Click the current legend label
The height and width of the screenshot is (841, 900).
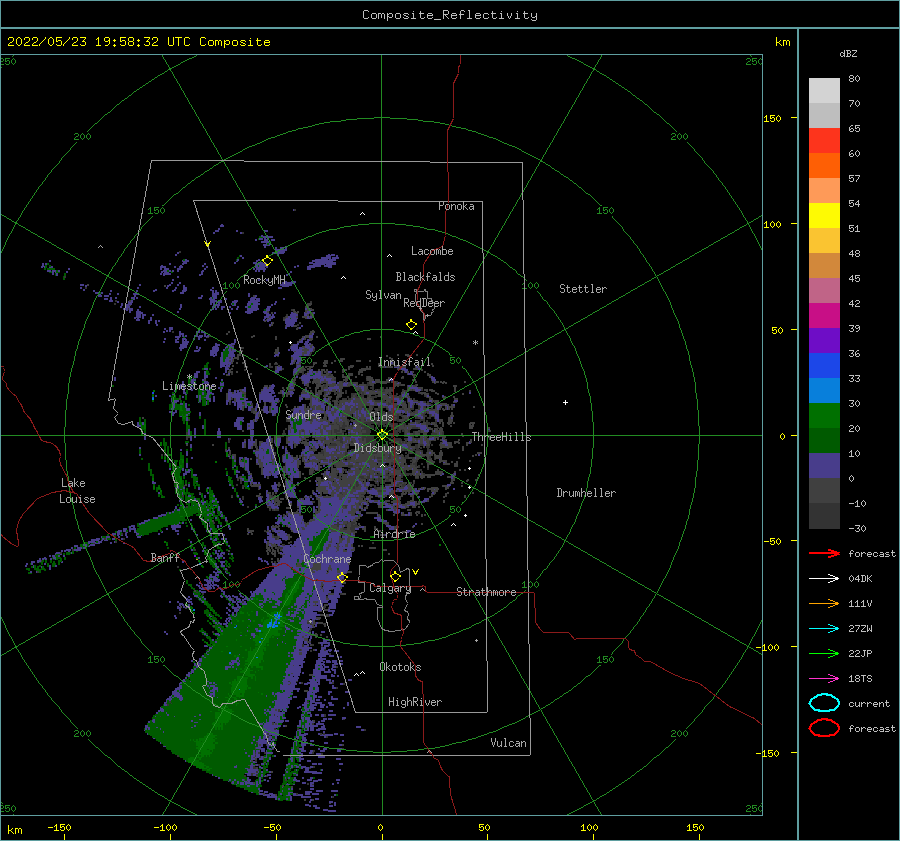click(x=869, y=703)
